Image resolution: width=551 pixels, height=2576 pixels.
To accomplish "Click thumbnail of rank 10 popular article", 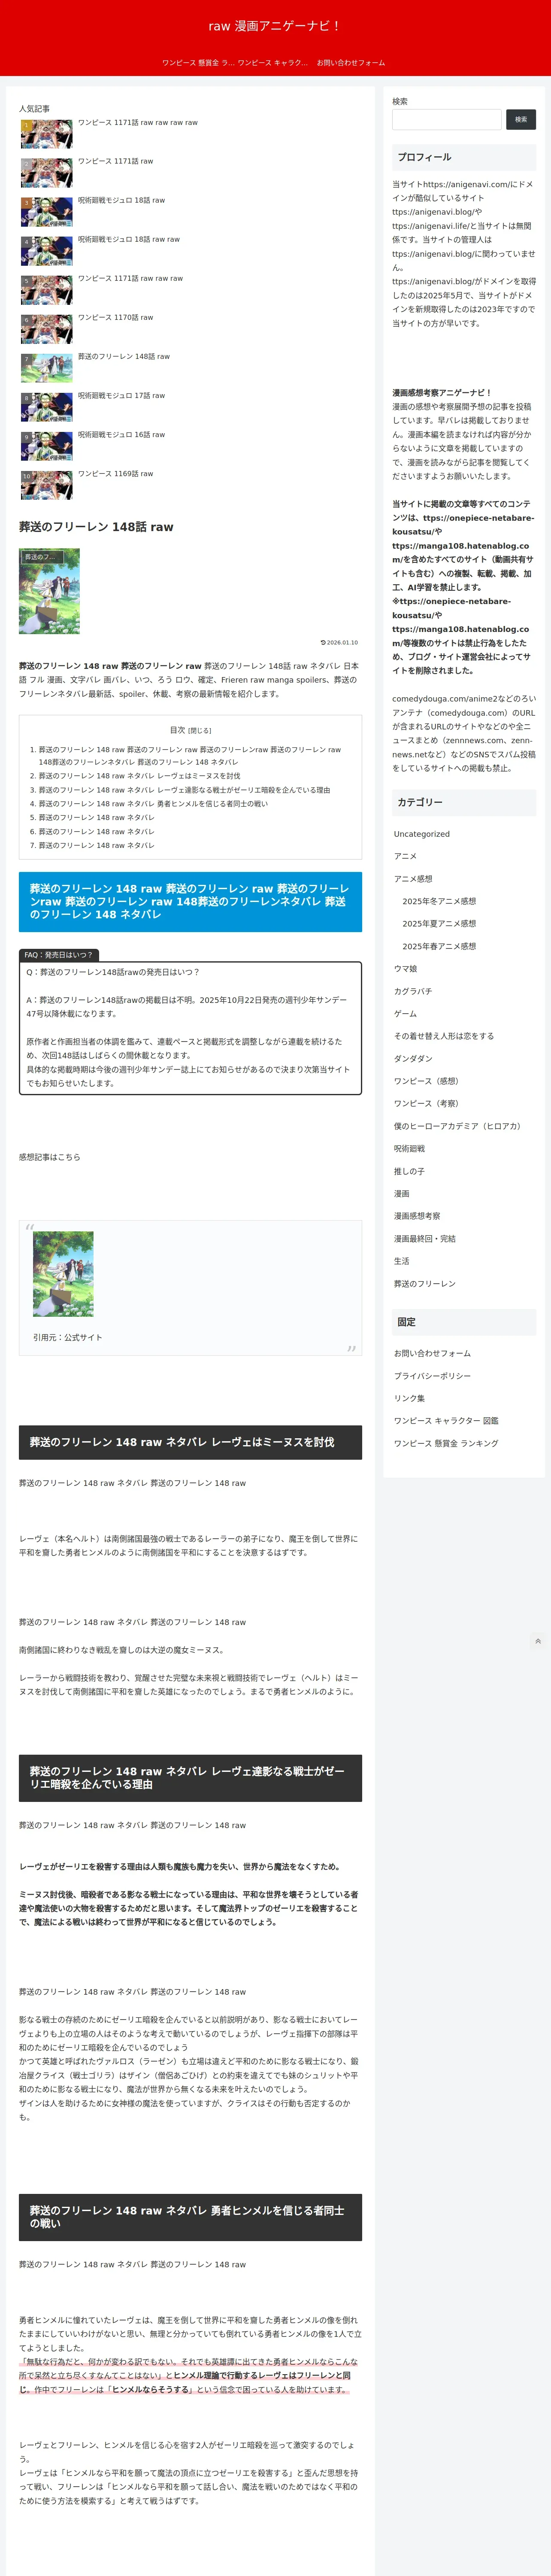I will (47, 485).
